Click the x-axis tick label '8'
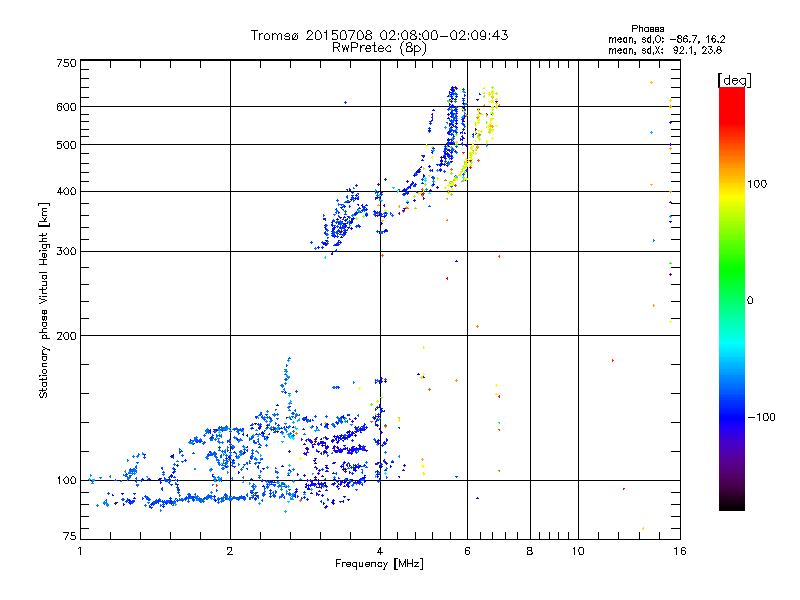800x600 pixels. (530, 551)
